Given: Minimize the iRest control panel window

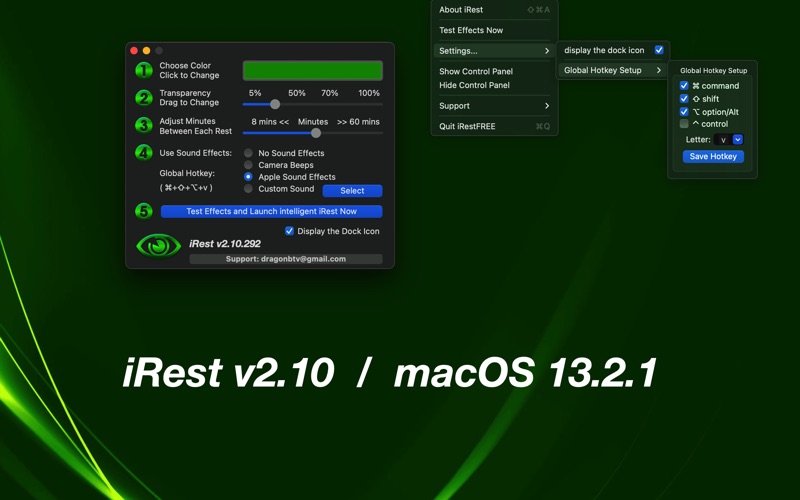Looking at the screenshot, I should click(x=146, y=51).
